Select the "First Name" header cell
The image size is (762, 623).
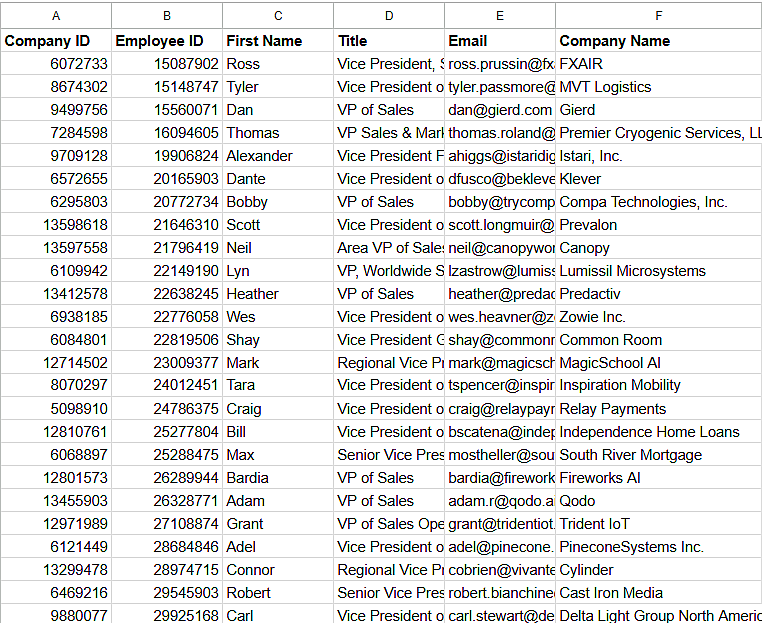(x=278, y=41)
